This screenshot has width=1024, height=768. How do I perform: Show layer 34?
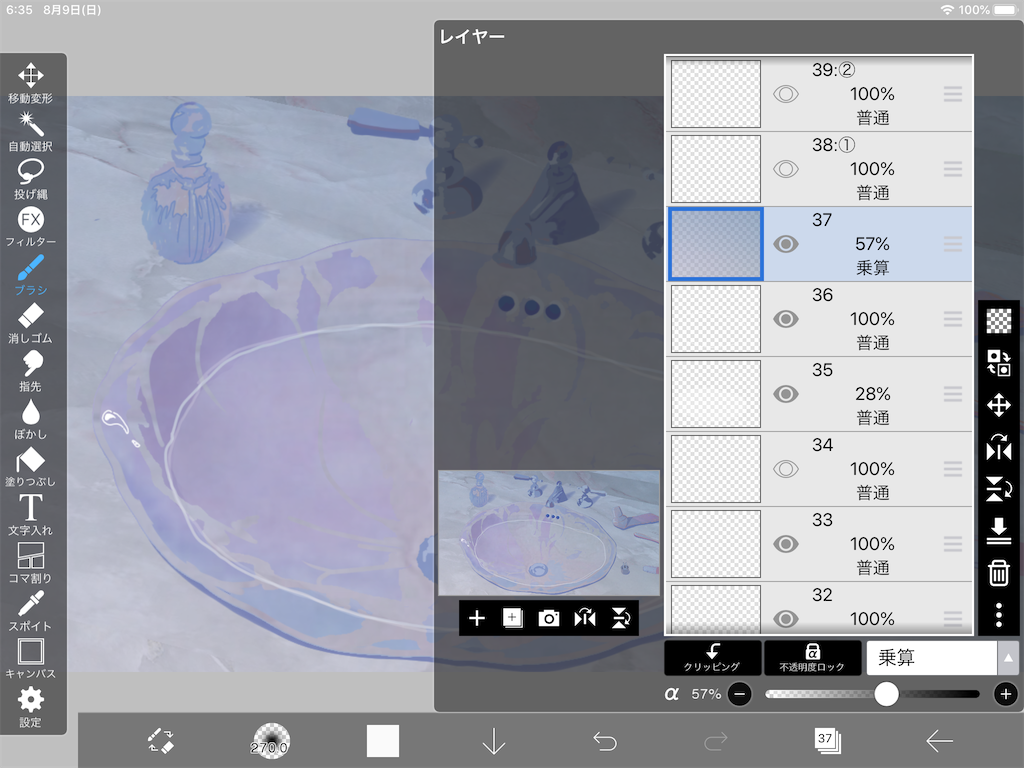coord(786,469)
